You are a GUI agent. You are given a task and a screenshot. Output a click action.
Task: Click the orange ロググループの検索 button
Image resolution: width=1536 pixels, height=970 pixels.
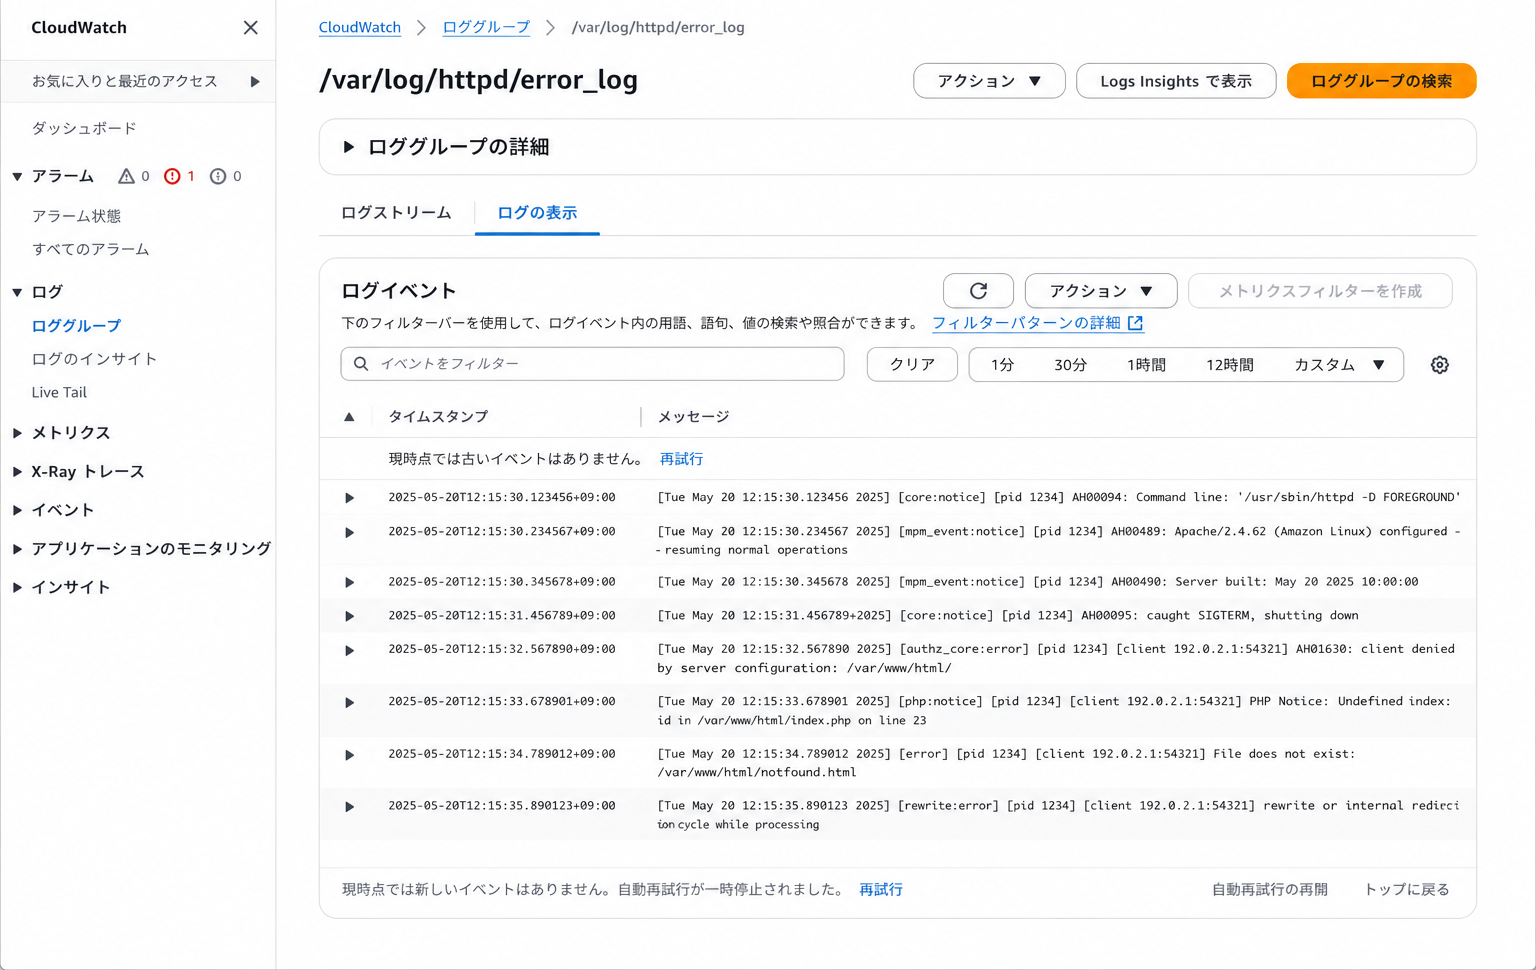pos(1381,81)
